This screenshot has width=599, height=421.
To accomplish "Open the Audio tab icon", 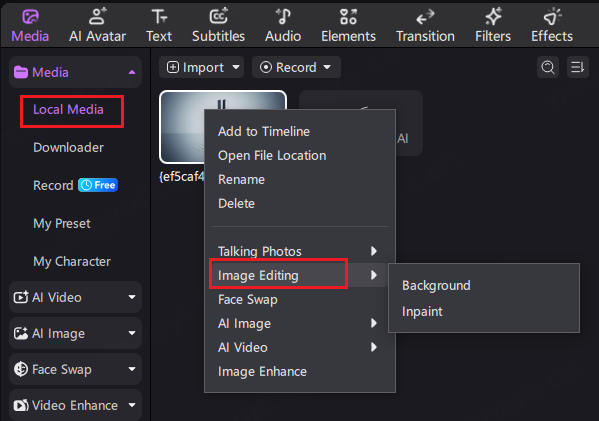I will [x=283, y=16].
